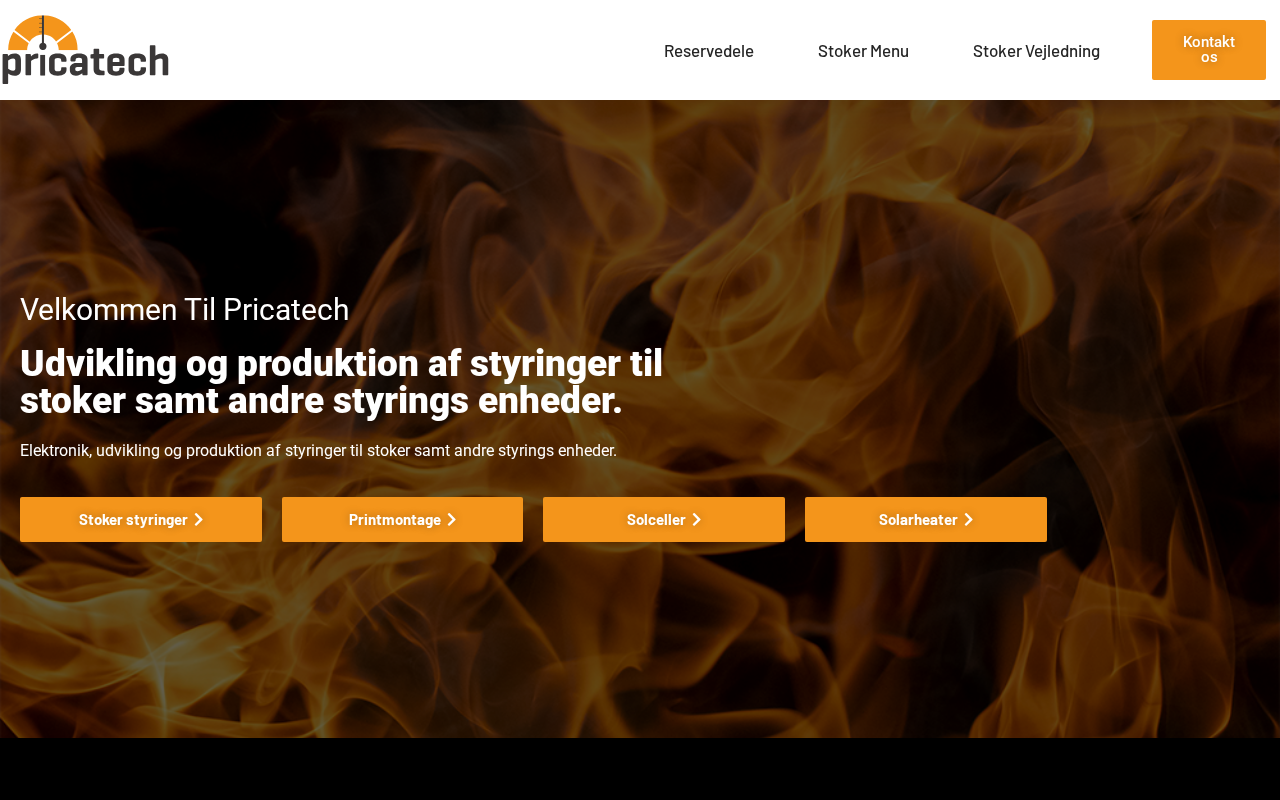Go to Stoker Vejledning page
This screenshot has width=1280, height=800.
click(1036, 51)
